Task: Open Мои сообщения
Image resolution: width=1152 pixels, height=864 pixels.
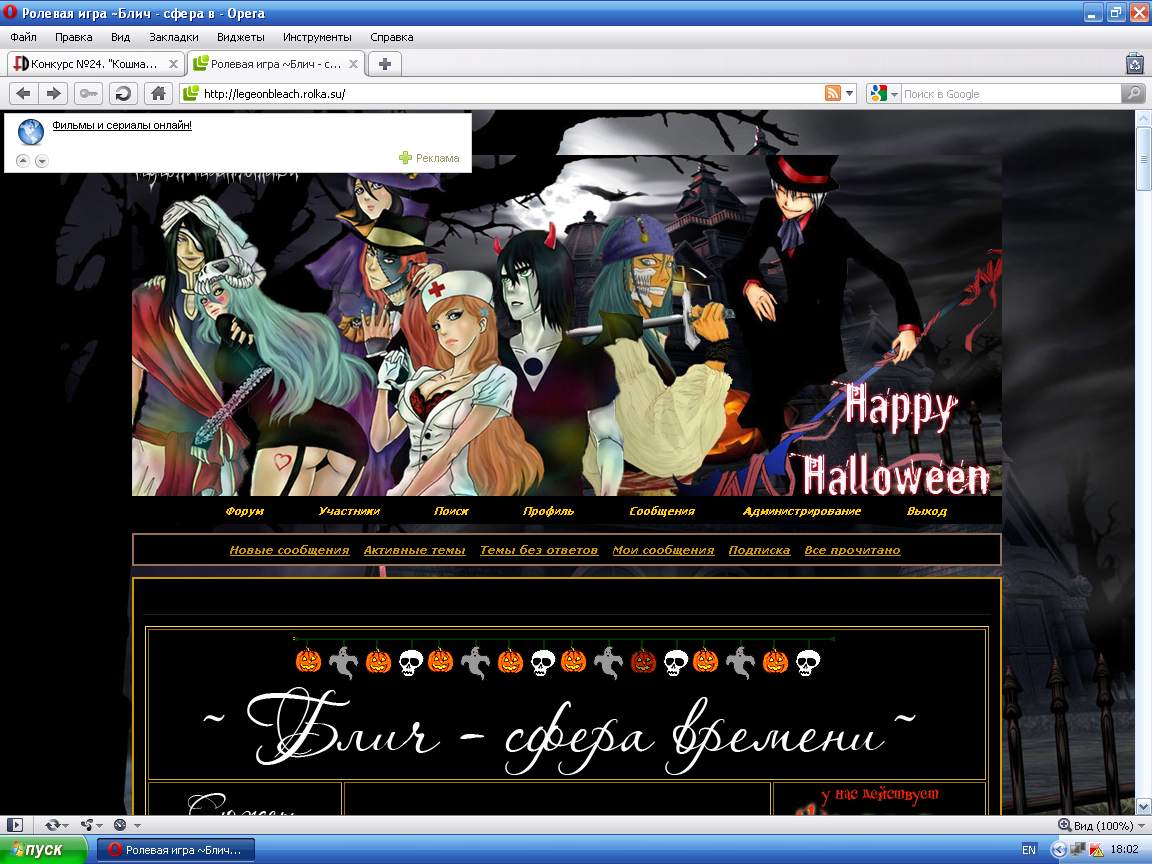Action: [x=663, y=550]
